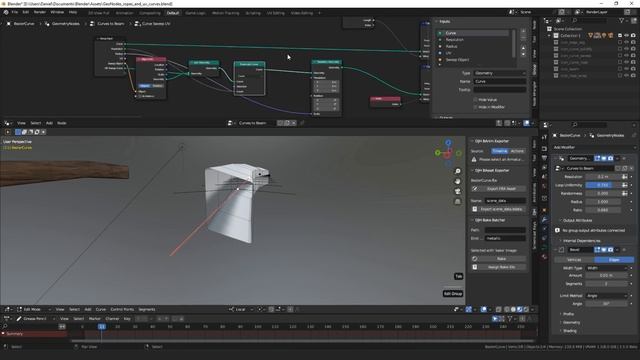Click the move input up arrow in Inputs panel
640x360 pixels.
[523, 48]
